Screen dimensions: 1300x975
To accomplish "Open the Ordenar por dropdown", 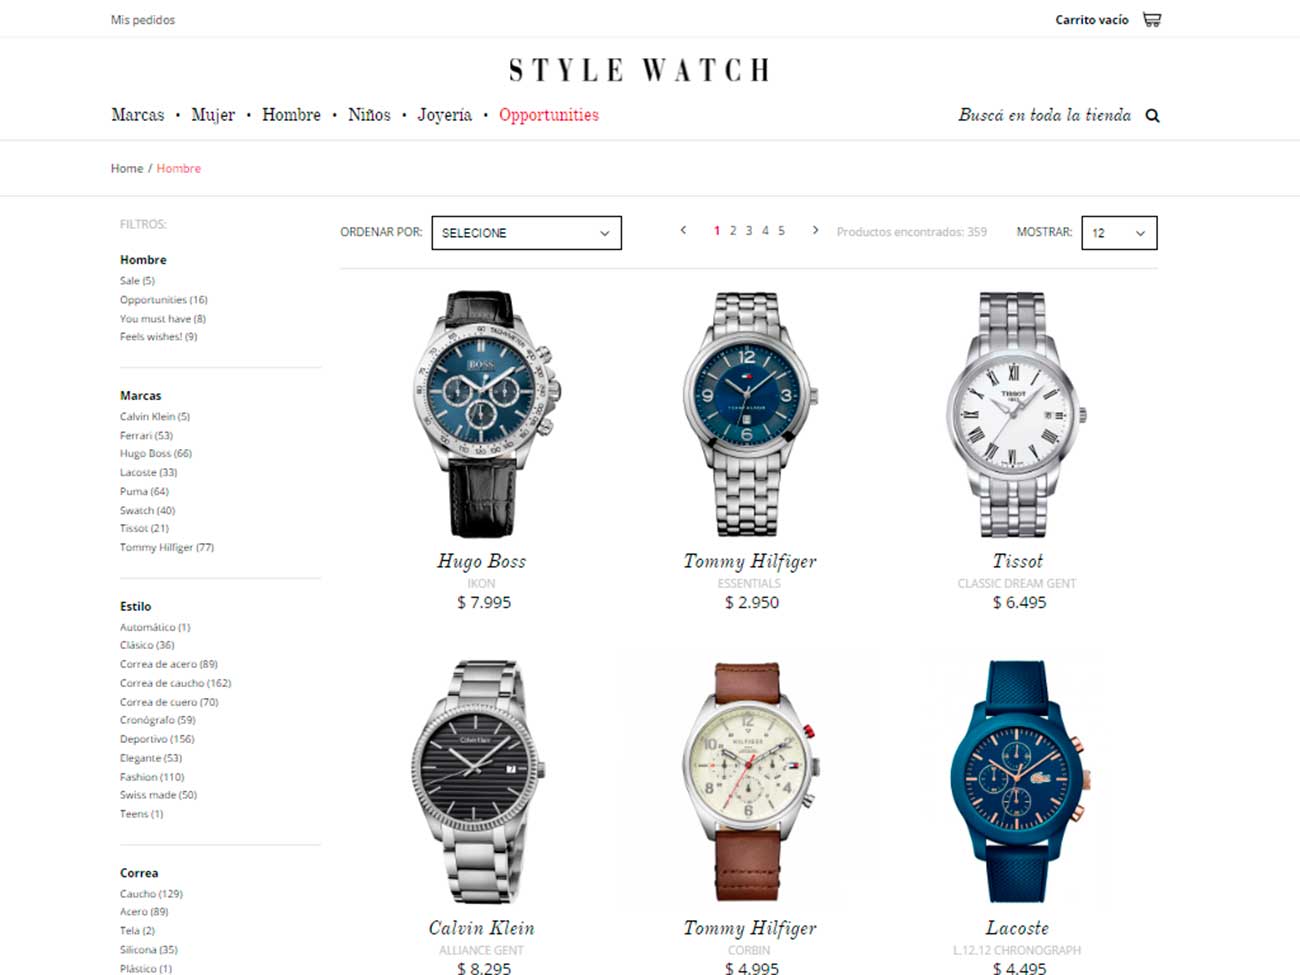I will click(526, 233).
